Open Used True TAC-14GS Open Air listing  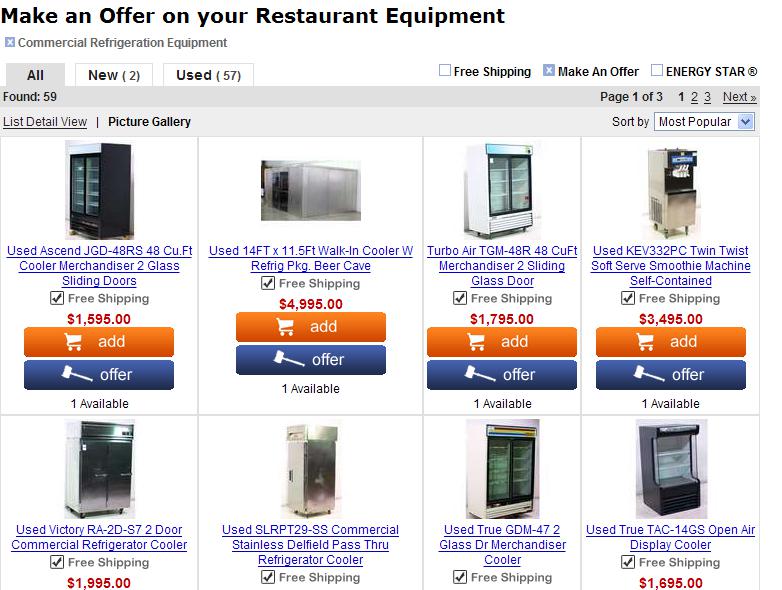(x=671, y=537)
